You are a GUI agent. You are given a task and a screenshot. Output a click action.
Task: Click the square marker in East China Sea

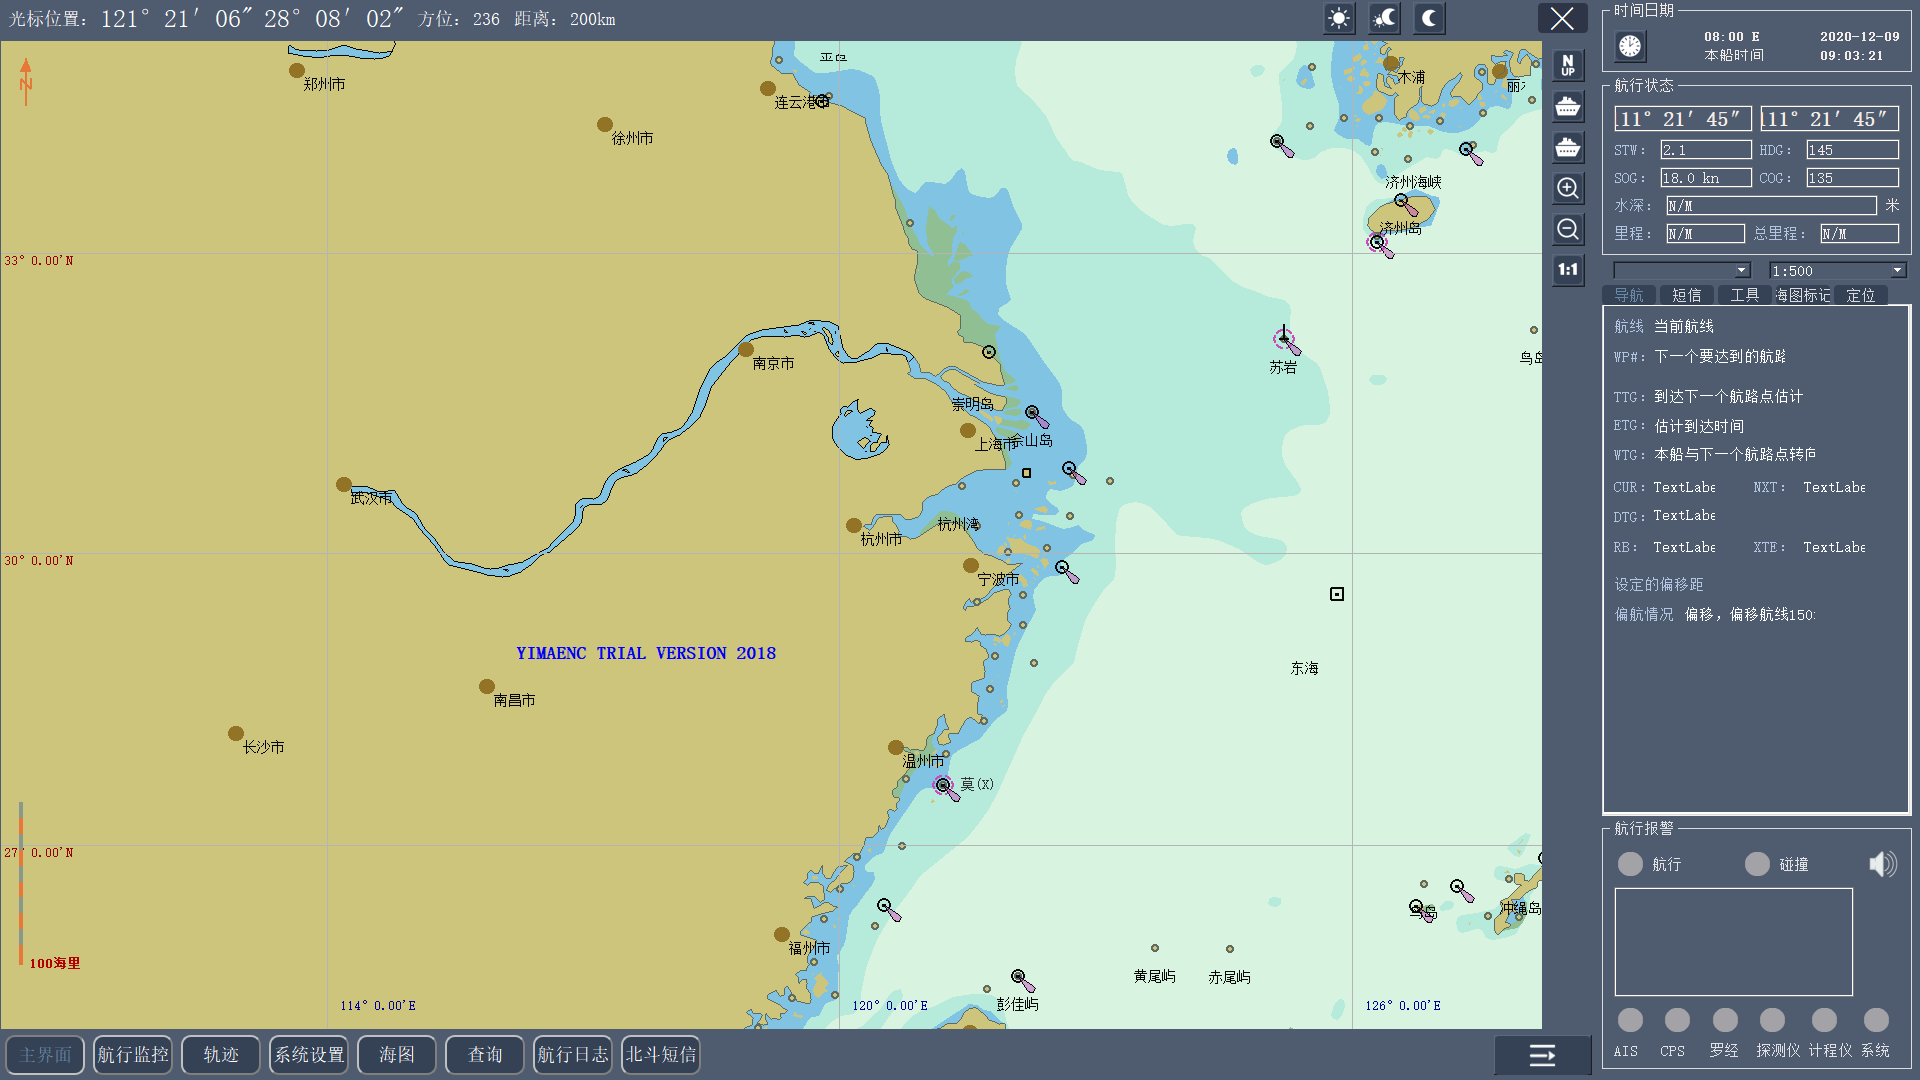coord(1337,594)
